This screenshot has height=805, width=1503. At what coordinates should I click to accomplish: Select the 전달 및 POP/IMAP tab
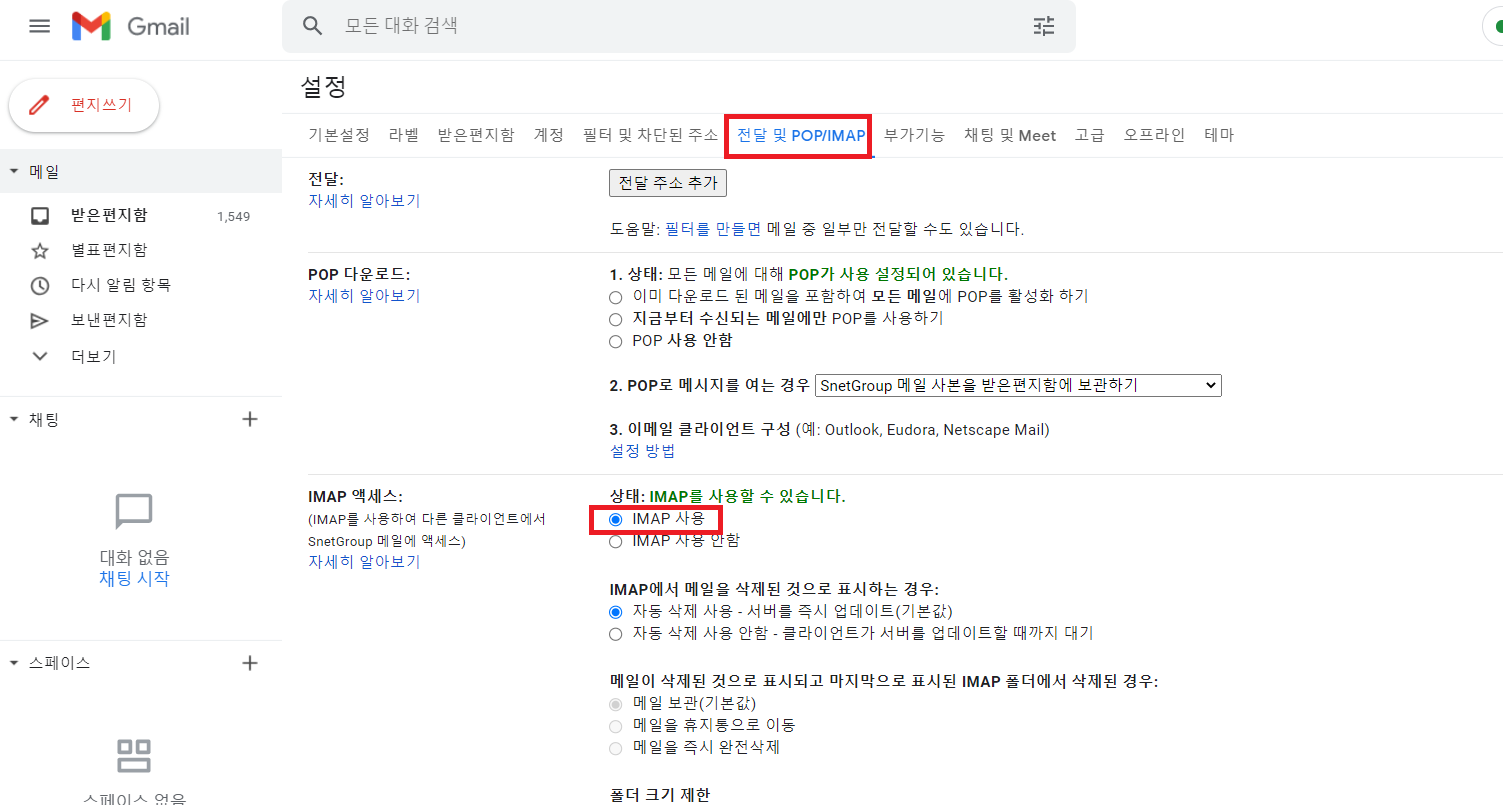801,135
